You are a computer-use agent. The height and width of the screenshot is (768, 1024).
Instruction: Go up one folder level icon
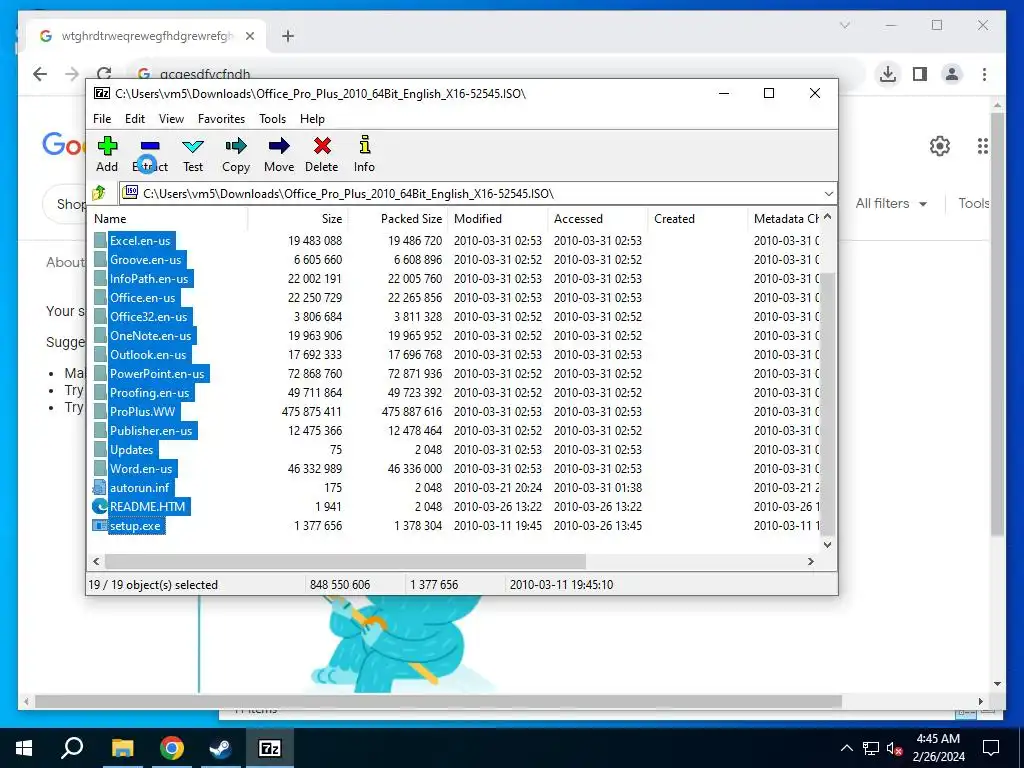[99, 193]
